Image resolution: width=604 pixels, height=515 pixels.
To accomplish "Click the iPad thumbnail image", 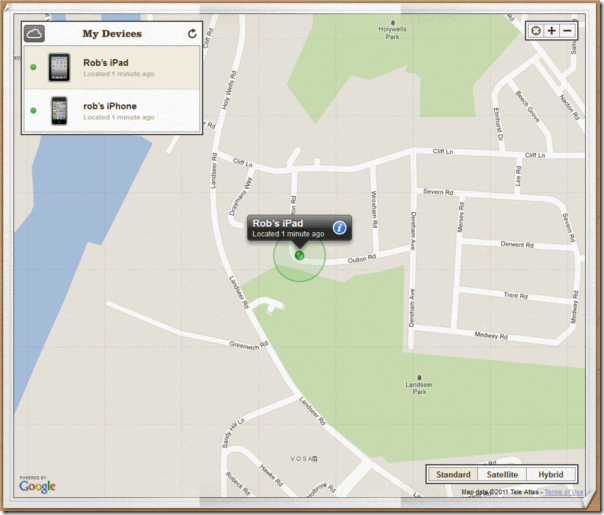I will coord(59,67).
